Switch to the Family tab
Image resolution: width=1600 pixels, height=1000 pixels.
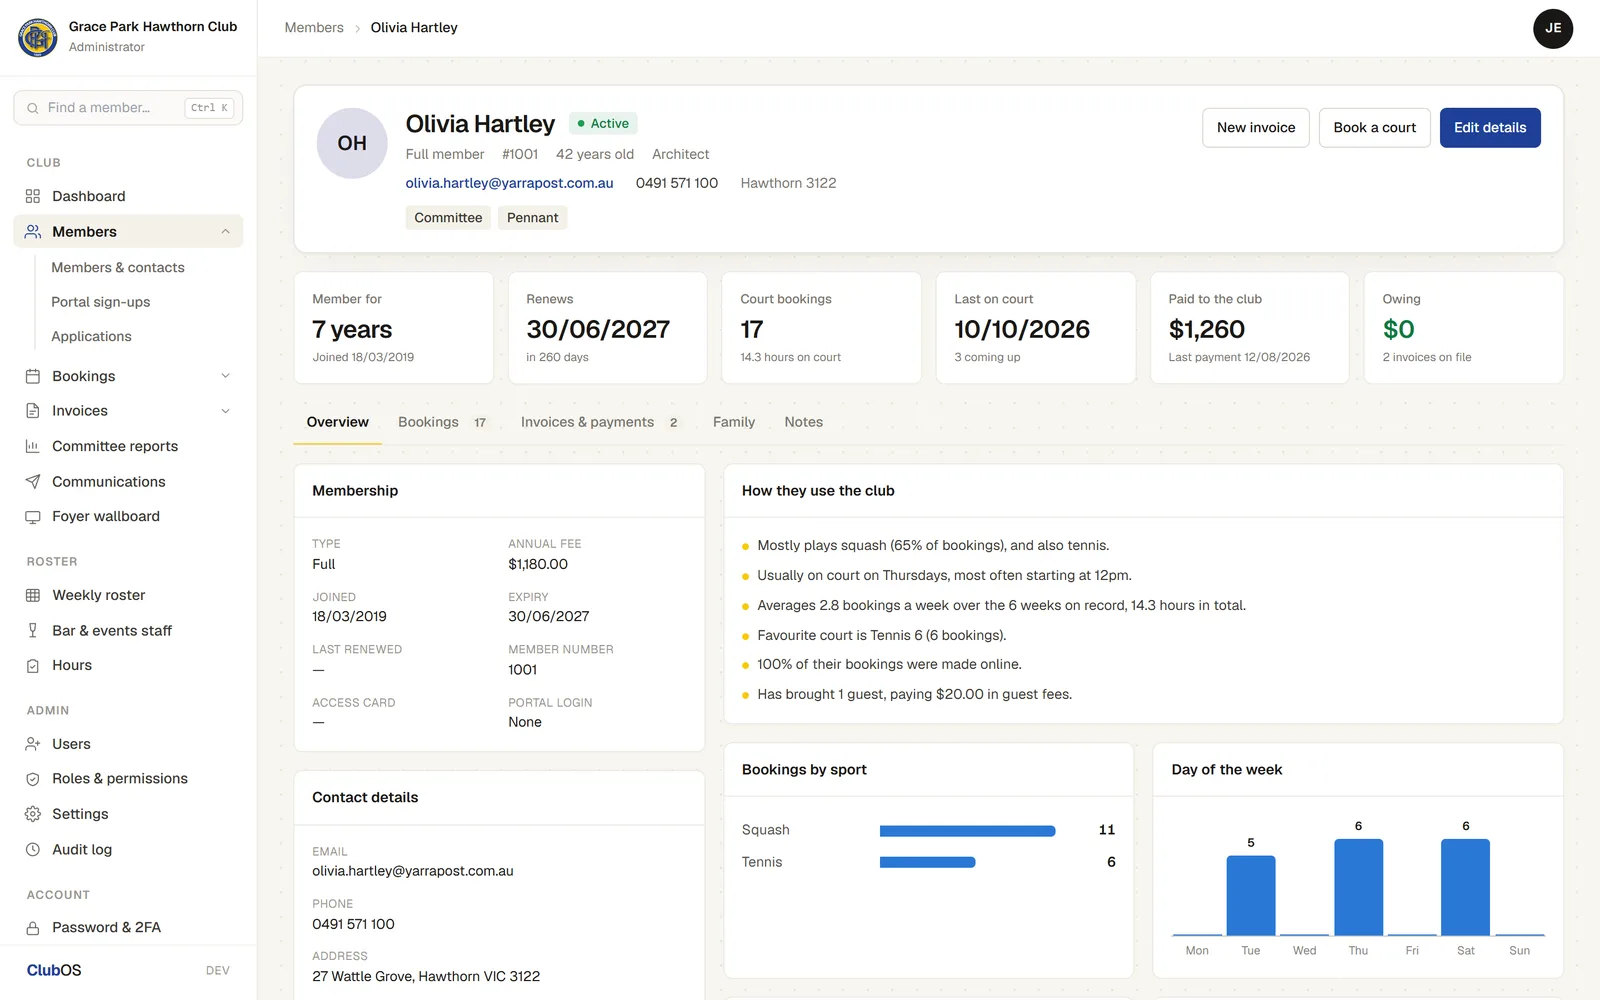pos(734,422)
